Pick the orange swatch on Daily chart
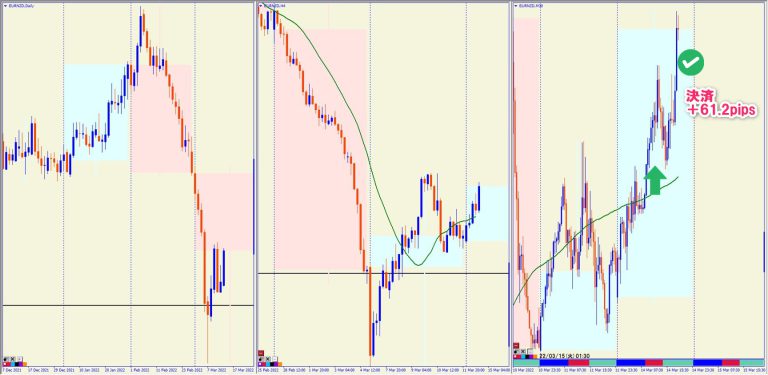768x375 pixels. [25, 364]
